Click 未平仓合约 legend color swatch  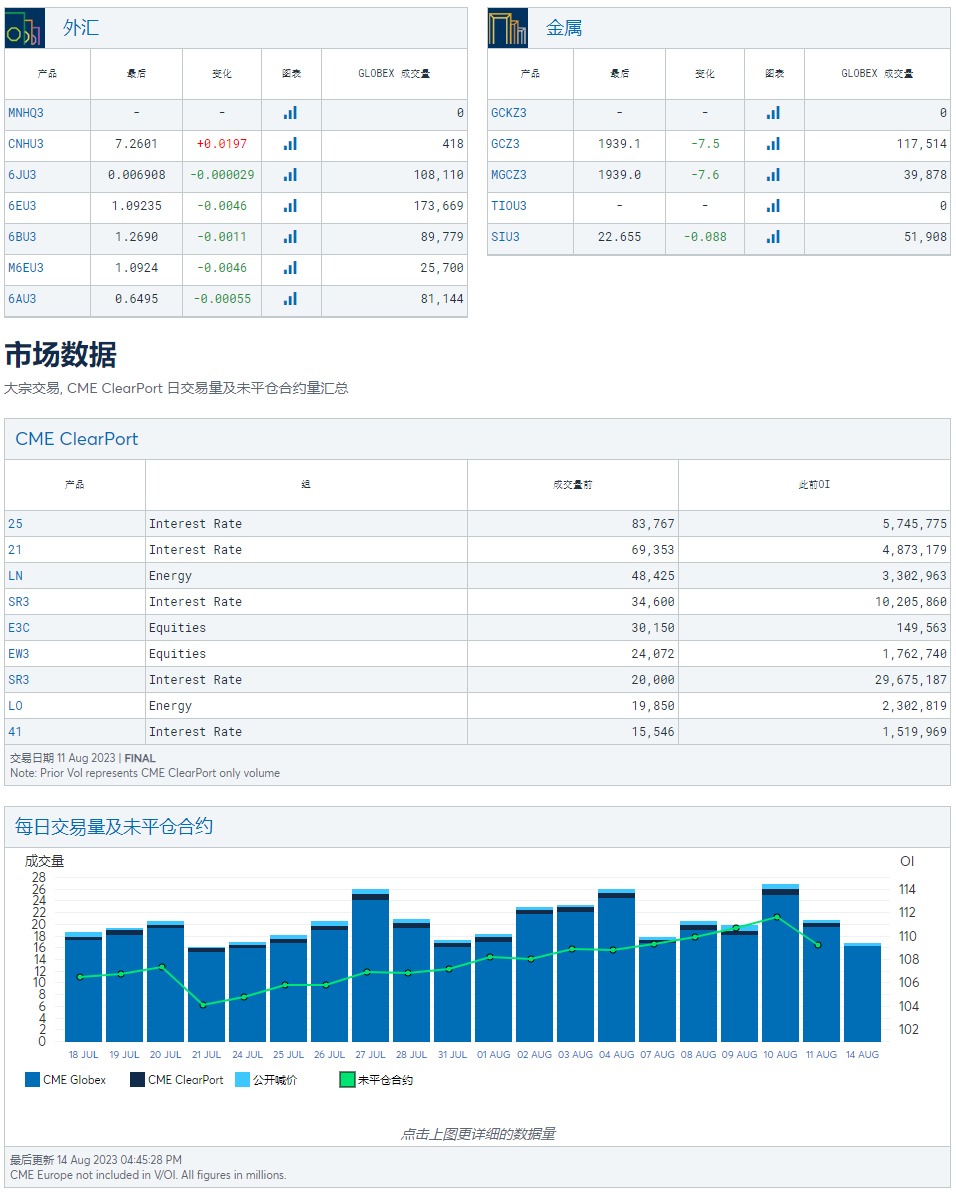tap(347, 1079)
